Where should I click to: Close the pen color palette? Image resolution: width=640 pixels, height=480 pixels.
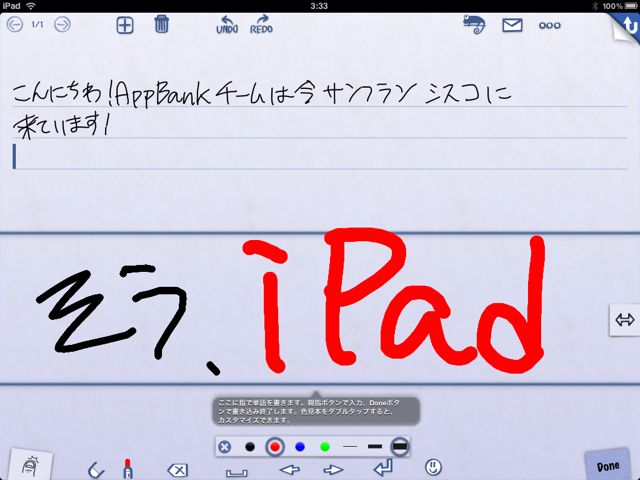click(x=224, y=447)
